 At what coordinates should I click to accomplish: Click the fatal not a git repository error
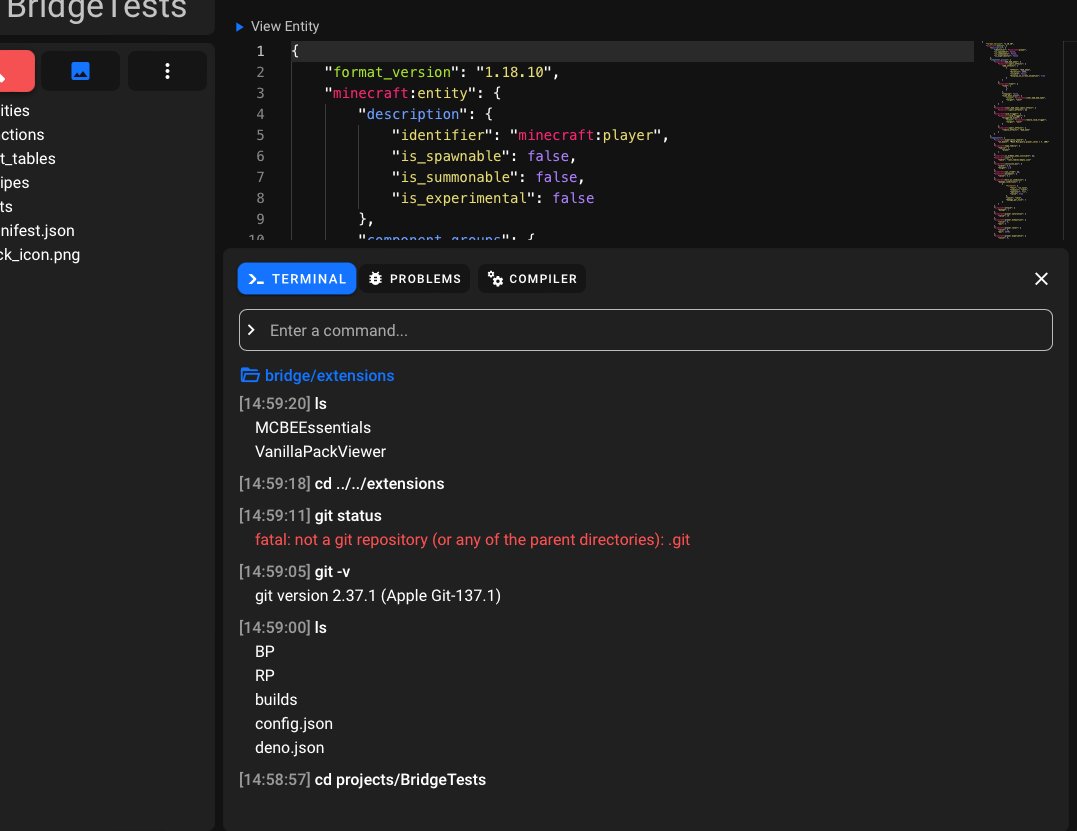[x=473, y=540]
